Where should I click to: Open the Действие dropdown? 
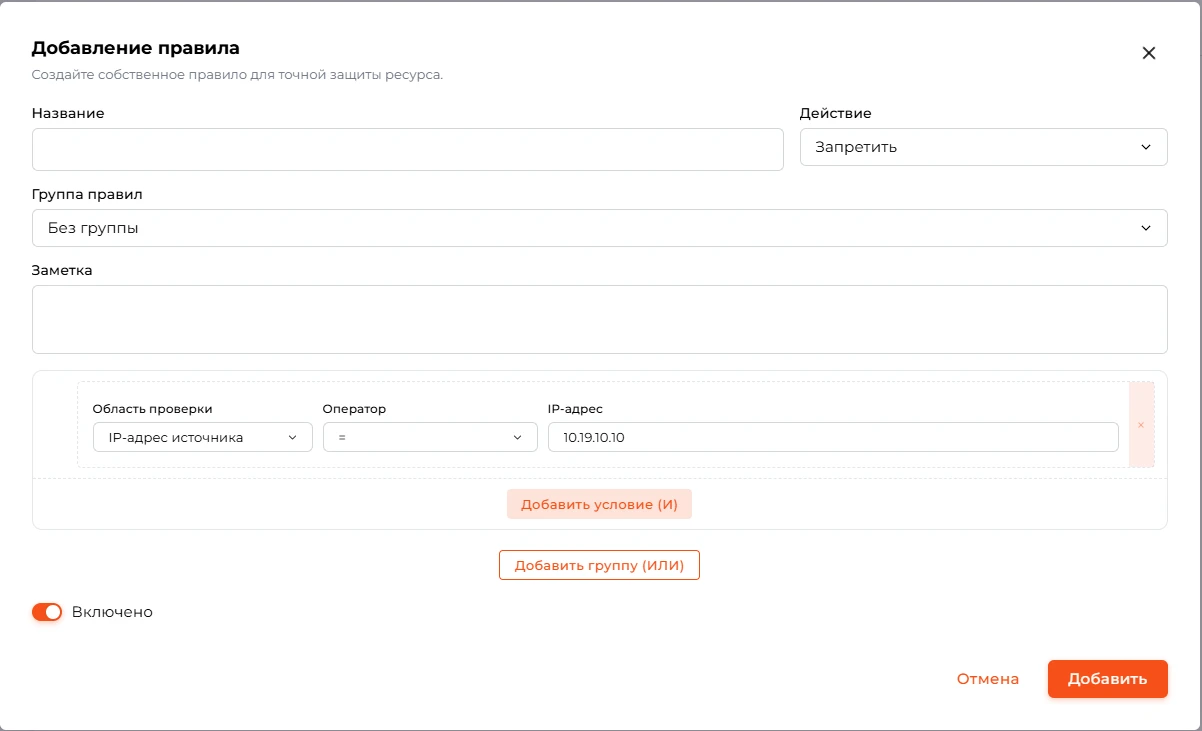pos(983,147)
